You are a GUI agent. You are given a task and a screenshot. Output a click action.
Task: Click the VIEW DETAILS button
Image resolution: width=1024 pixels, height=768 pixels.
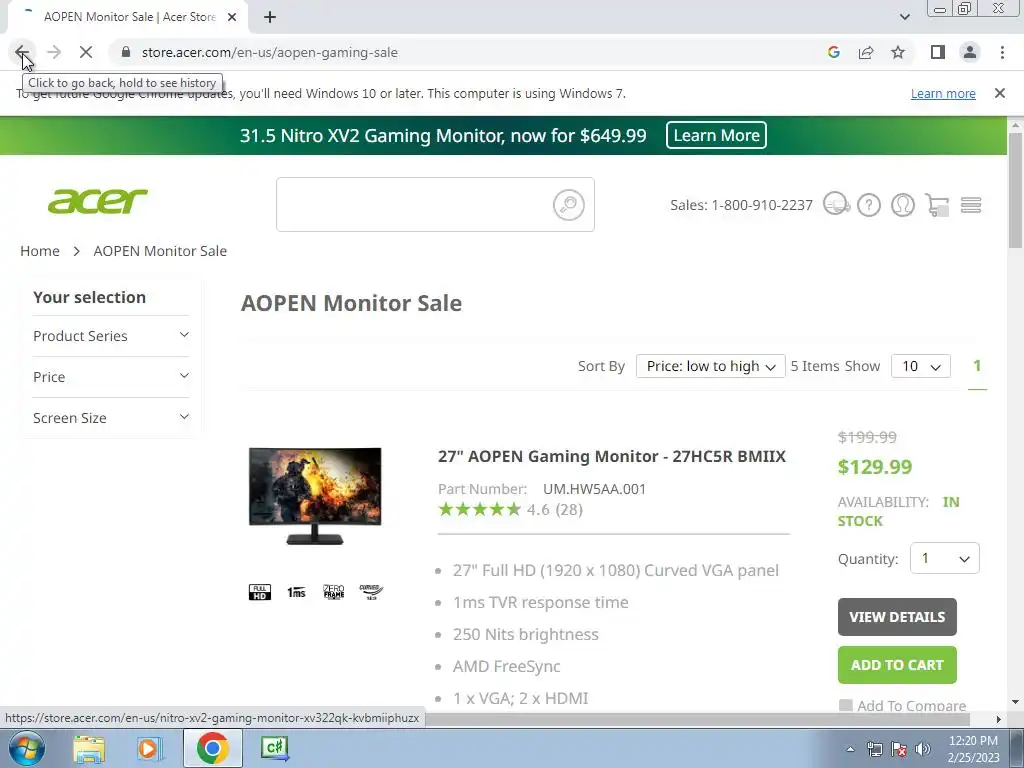(x=897, y=617)
